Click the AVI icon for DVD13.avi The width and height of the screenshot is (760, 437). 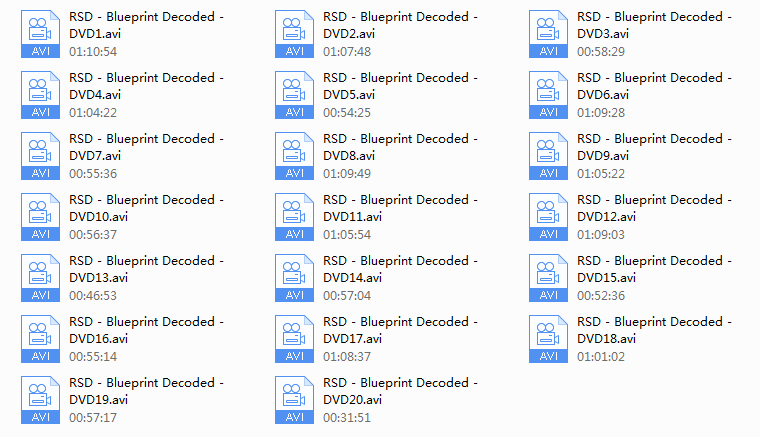coord(40,279)
